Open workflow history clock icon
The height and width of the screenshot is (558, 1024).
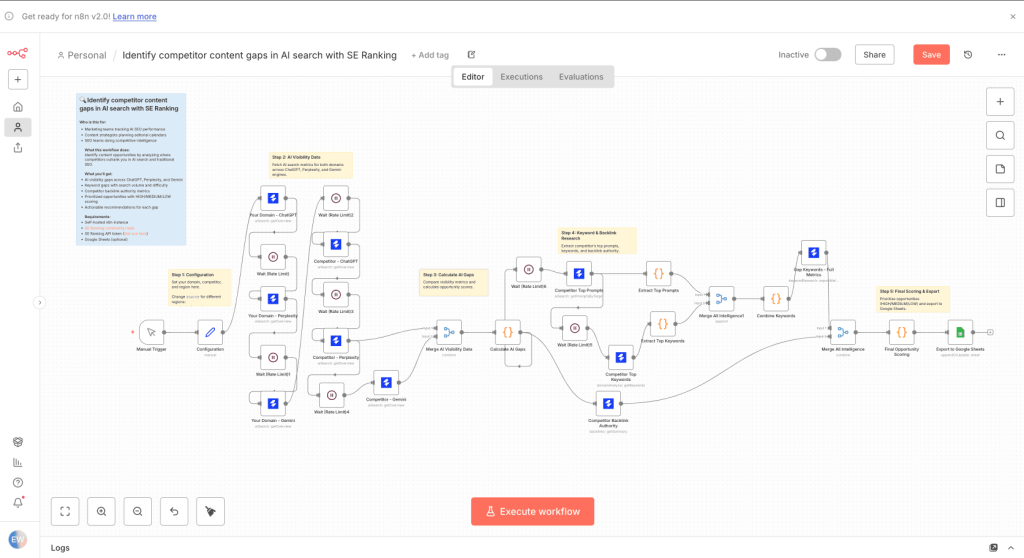click(968, 55)
